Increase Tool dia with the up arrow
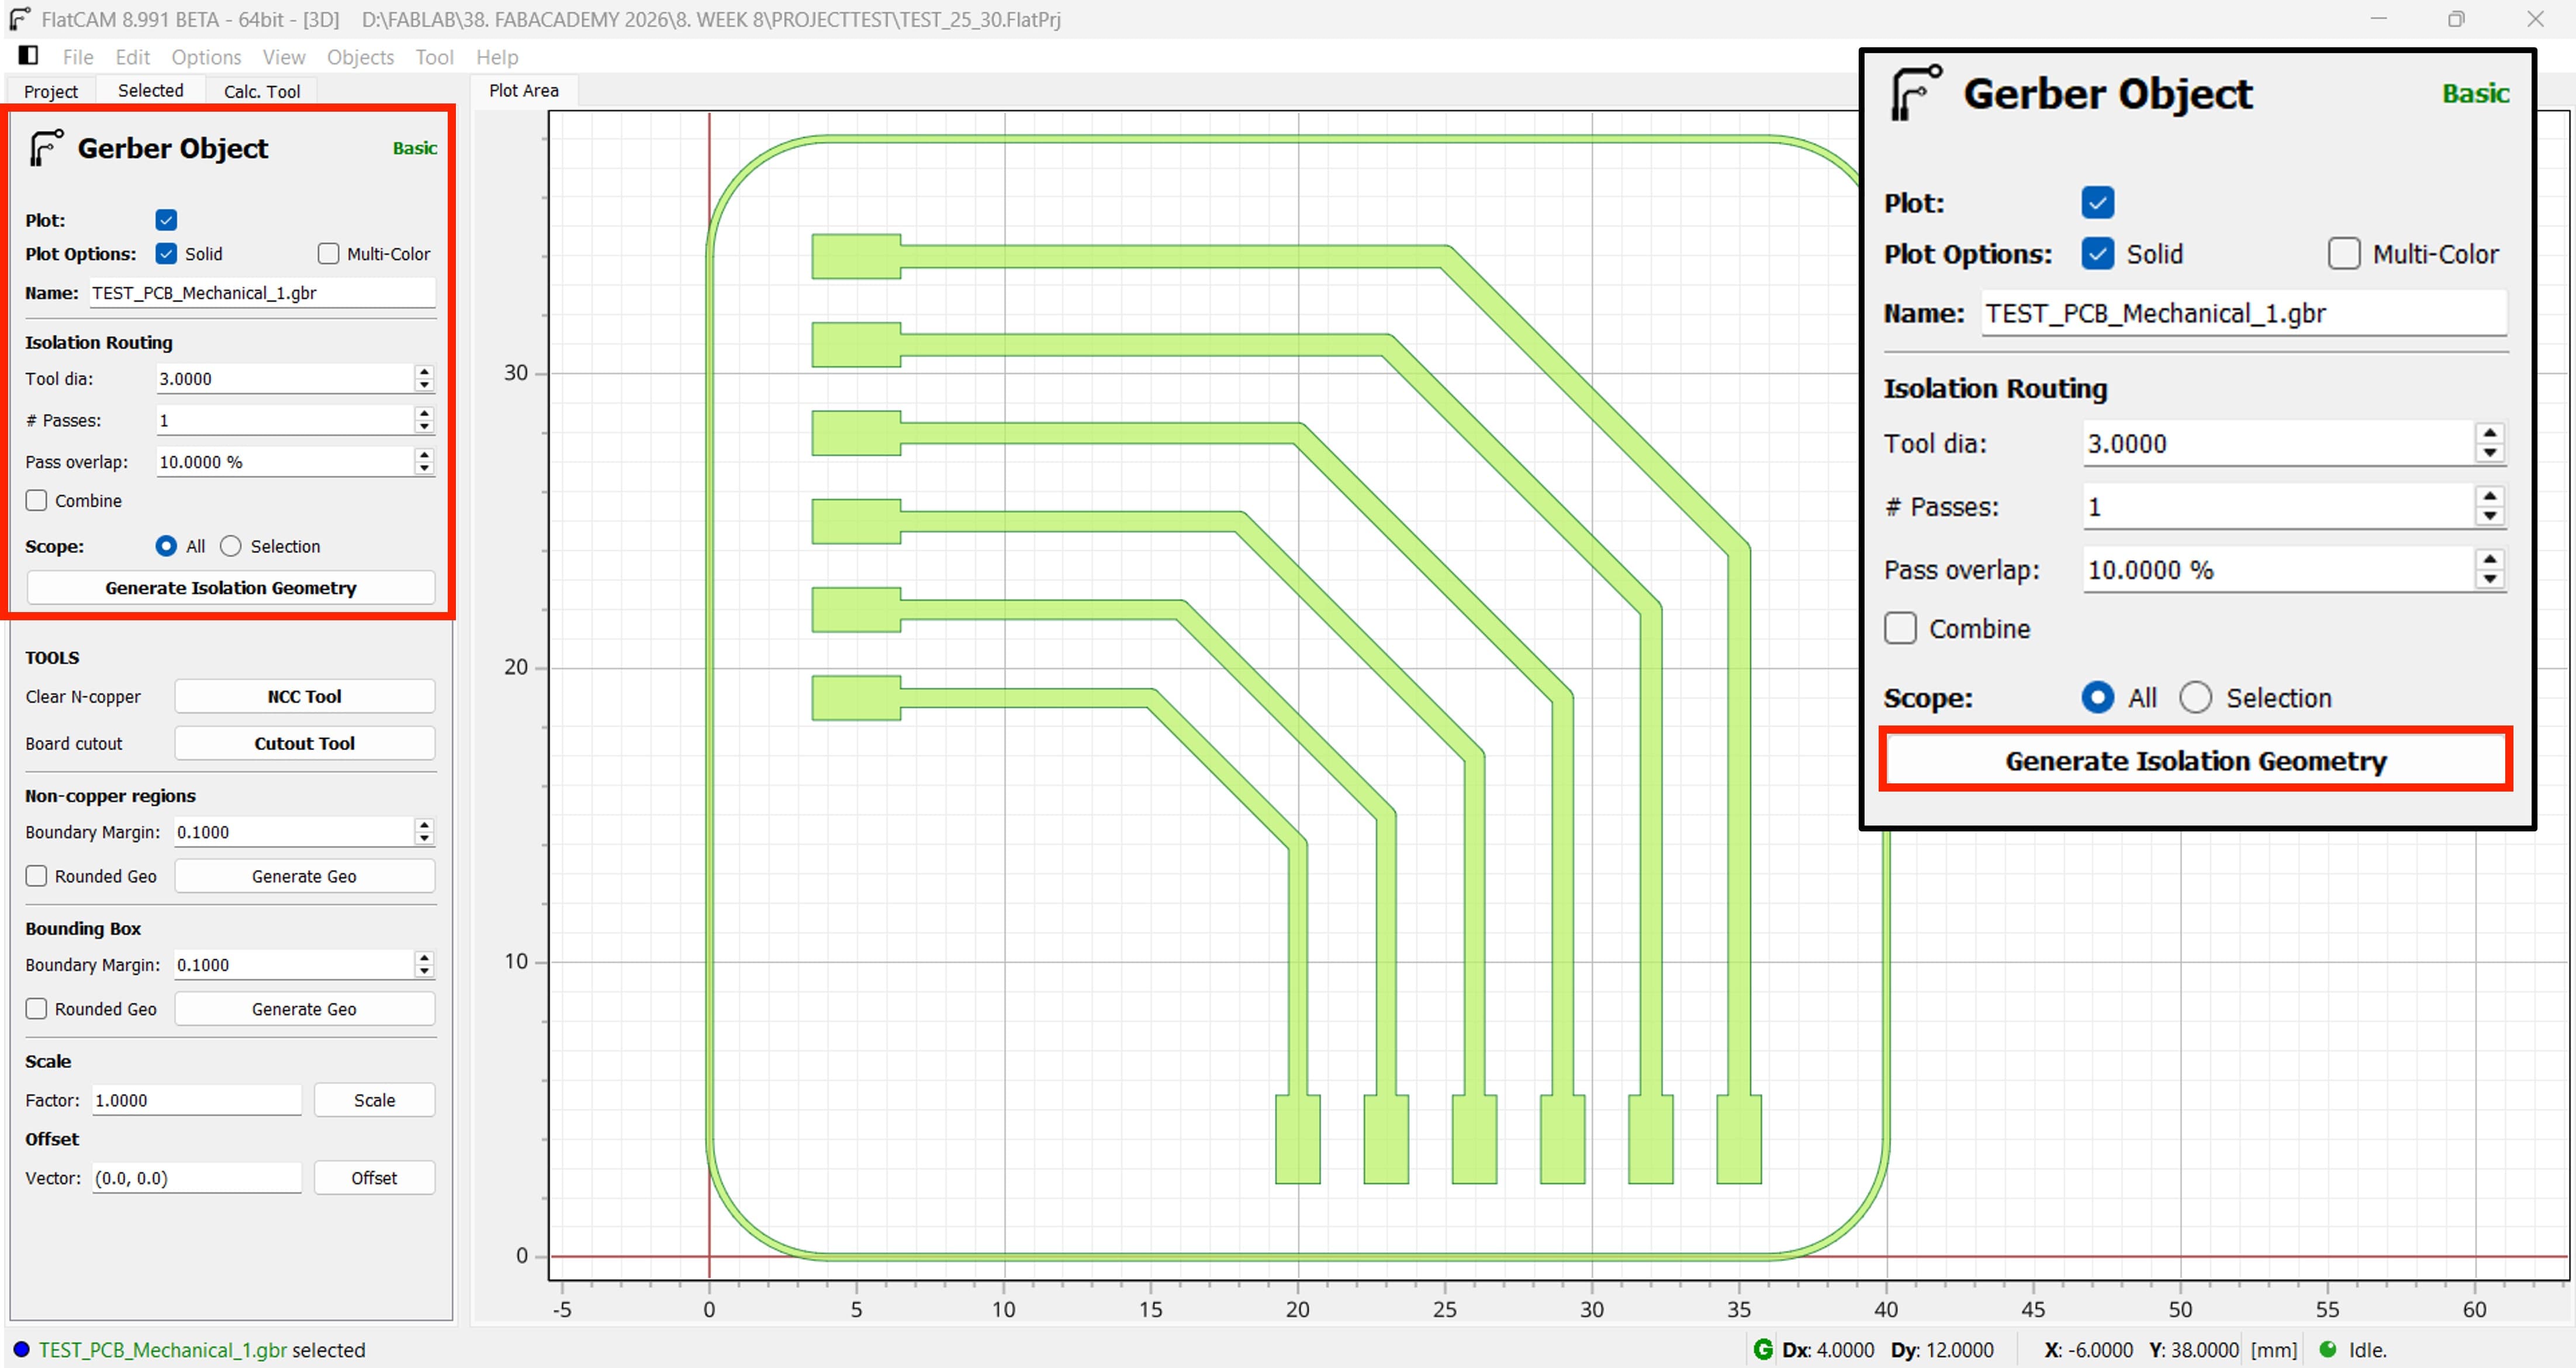The width and height of the screenshot is (2576, 1368). tap(424, 372)
